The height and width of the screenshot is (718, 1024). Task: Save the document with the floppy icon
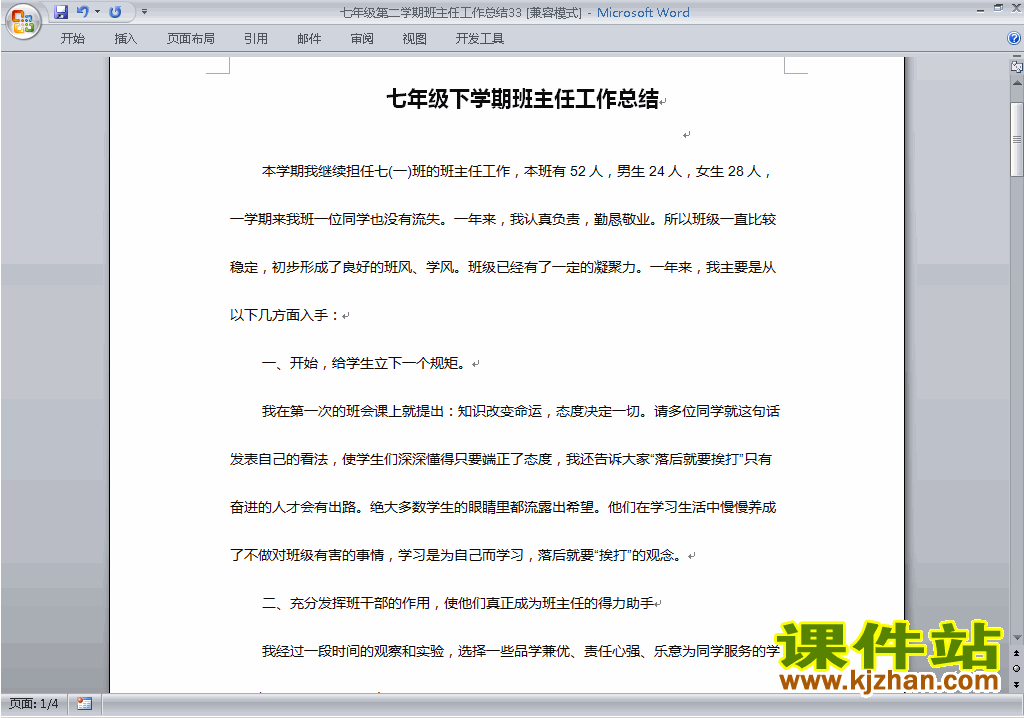[61, 12]
